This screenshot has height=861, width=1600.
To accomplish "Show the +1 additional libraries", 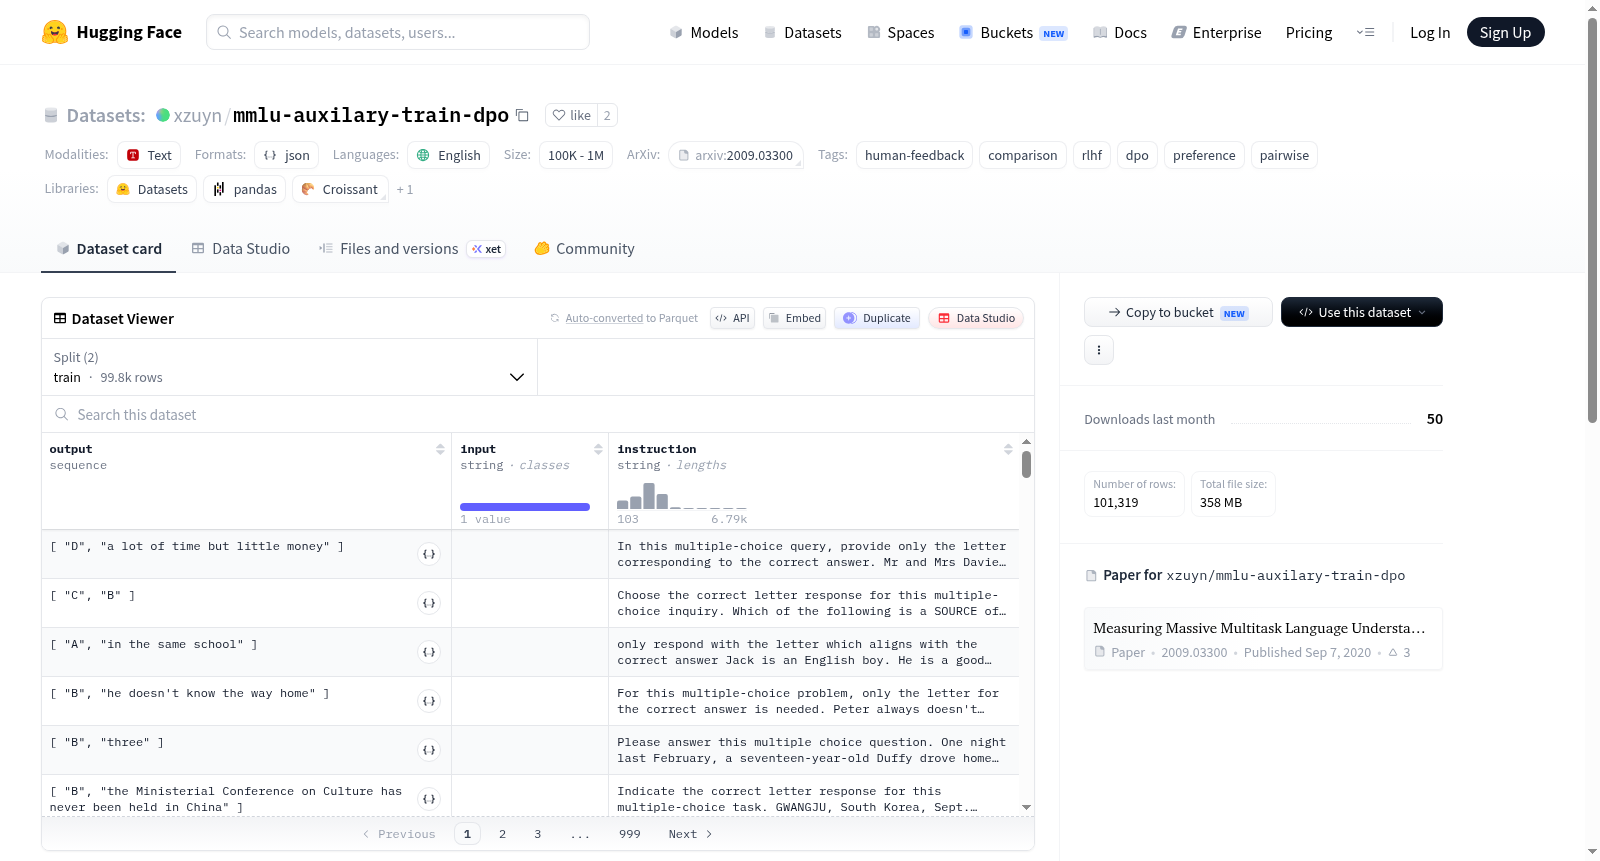I will [405, 189].
